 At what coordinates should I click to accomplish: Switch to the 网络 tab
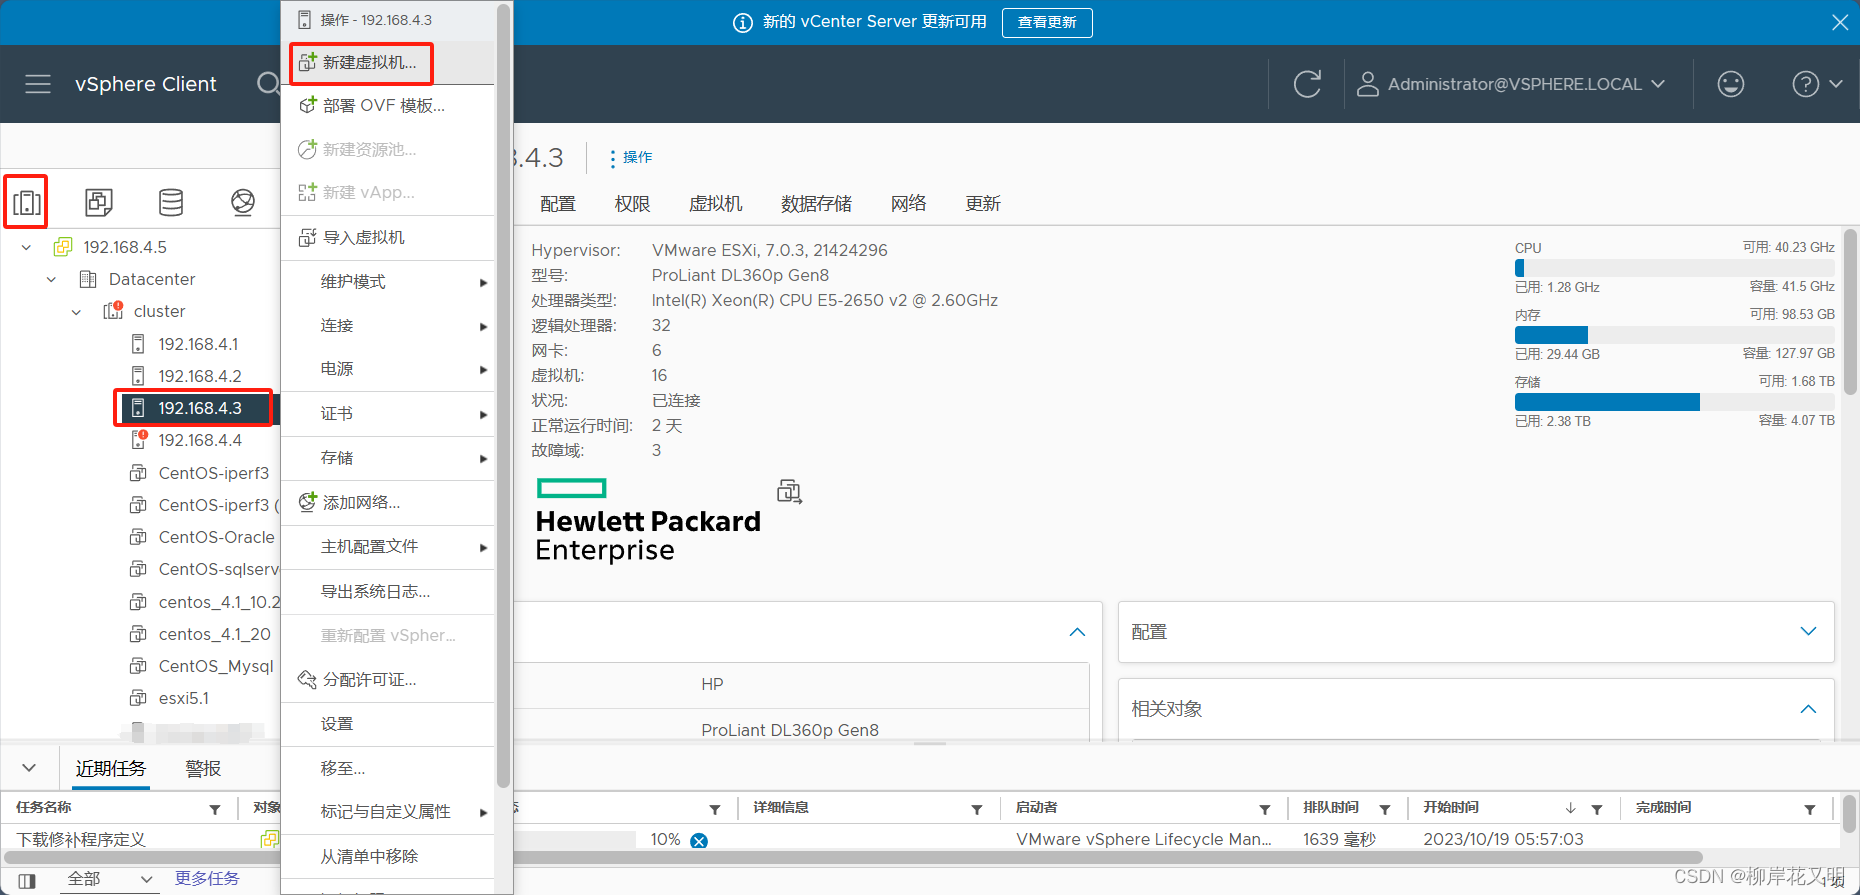point(908,204)
